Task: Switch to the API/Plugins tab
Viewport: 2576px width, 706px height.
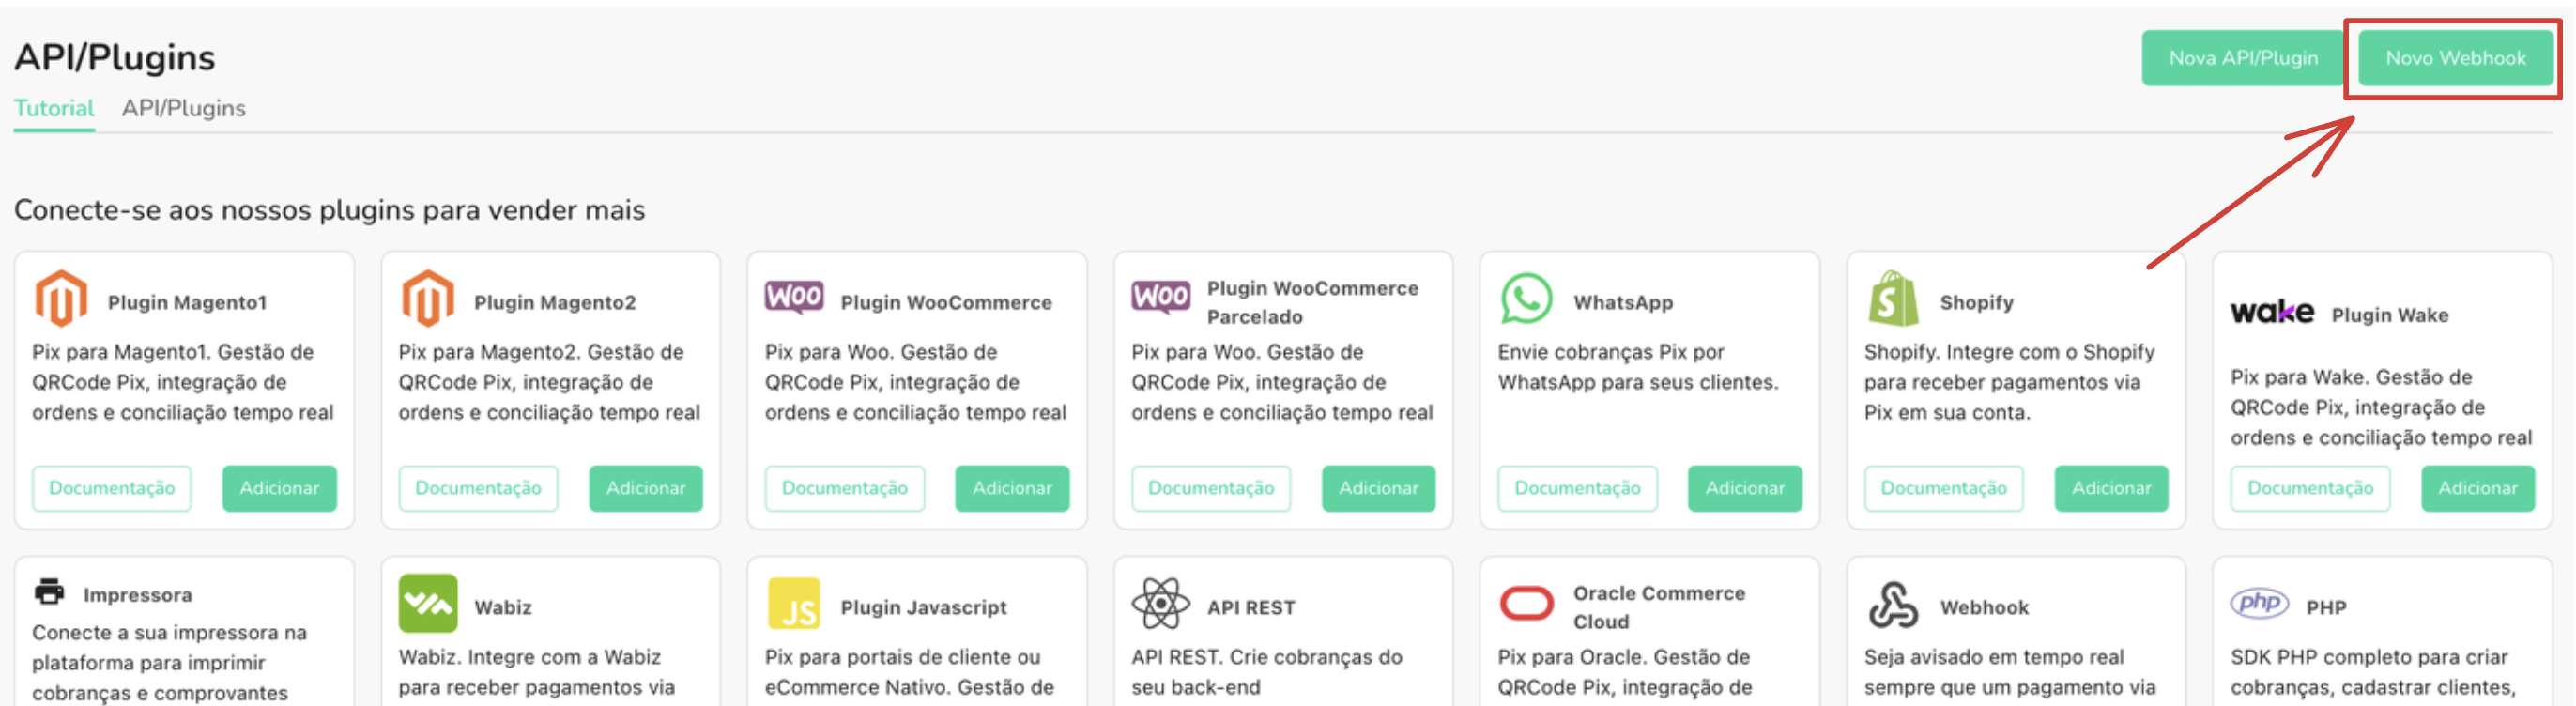Action: tap(183, 108)
